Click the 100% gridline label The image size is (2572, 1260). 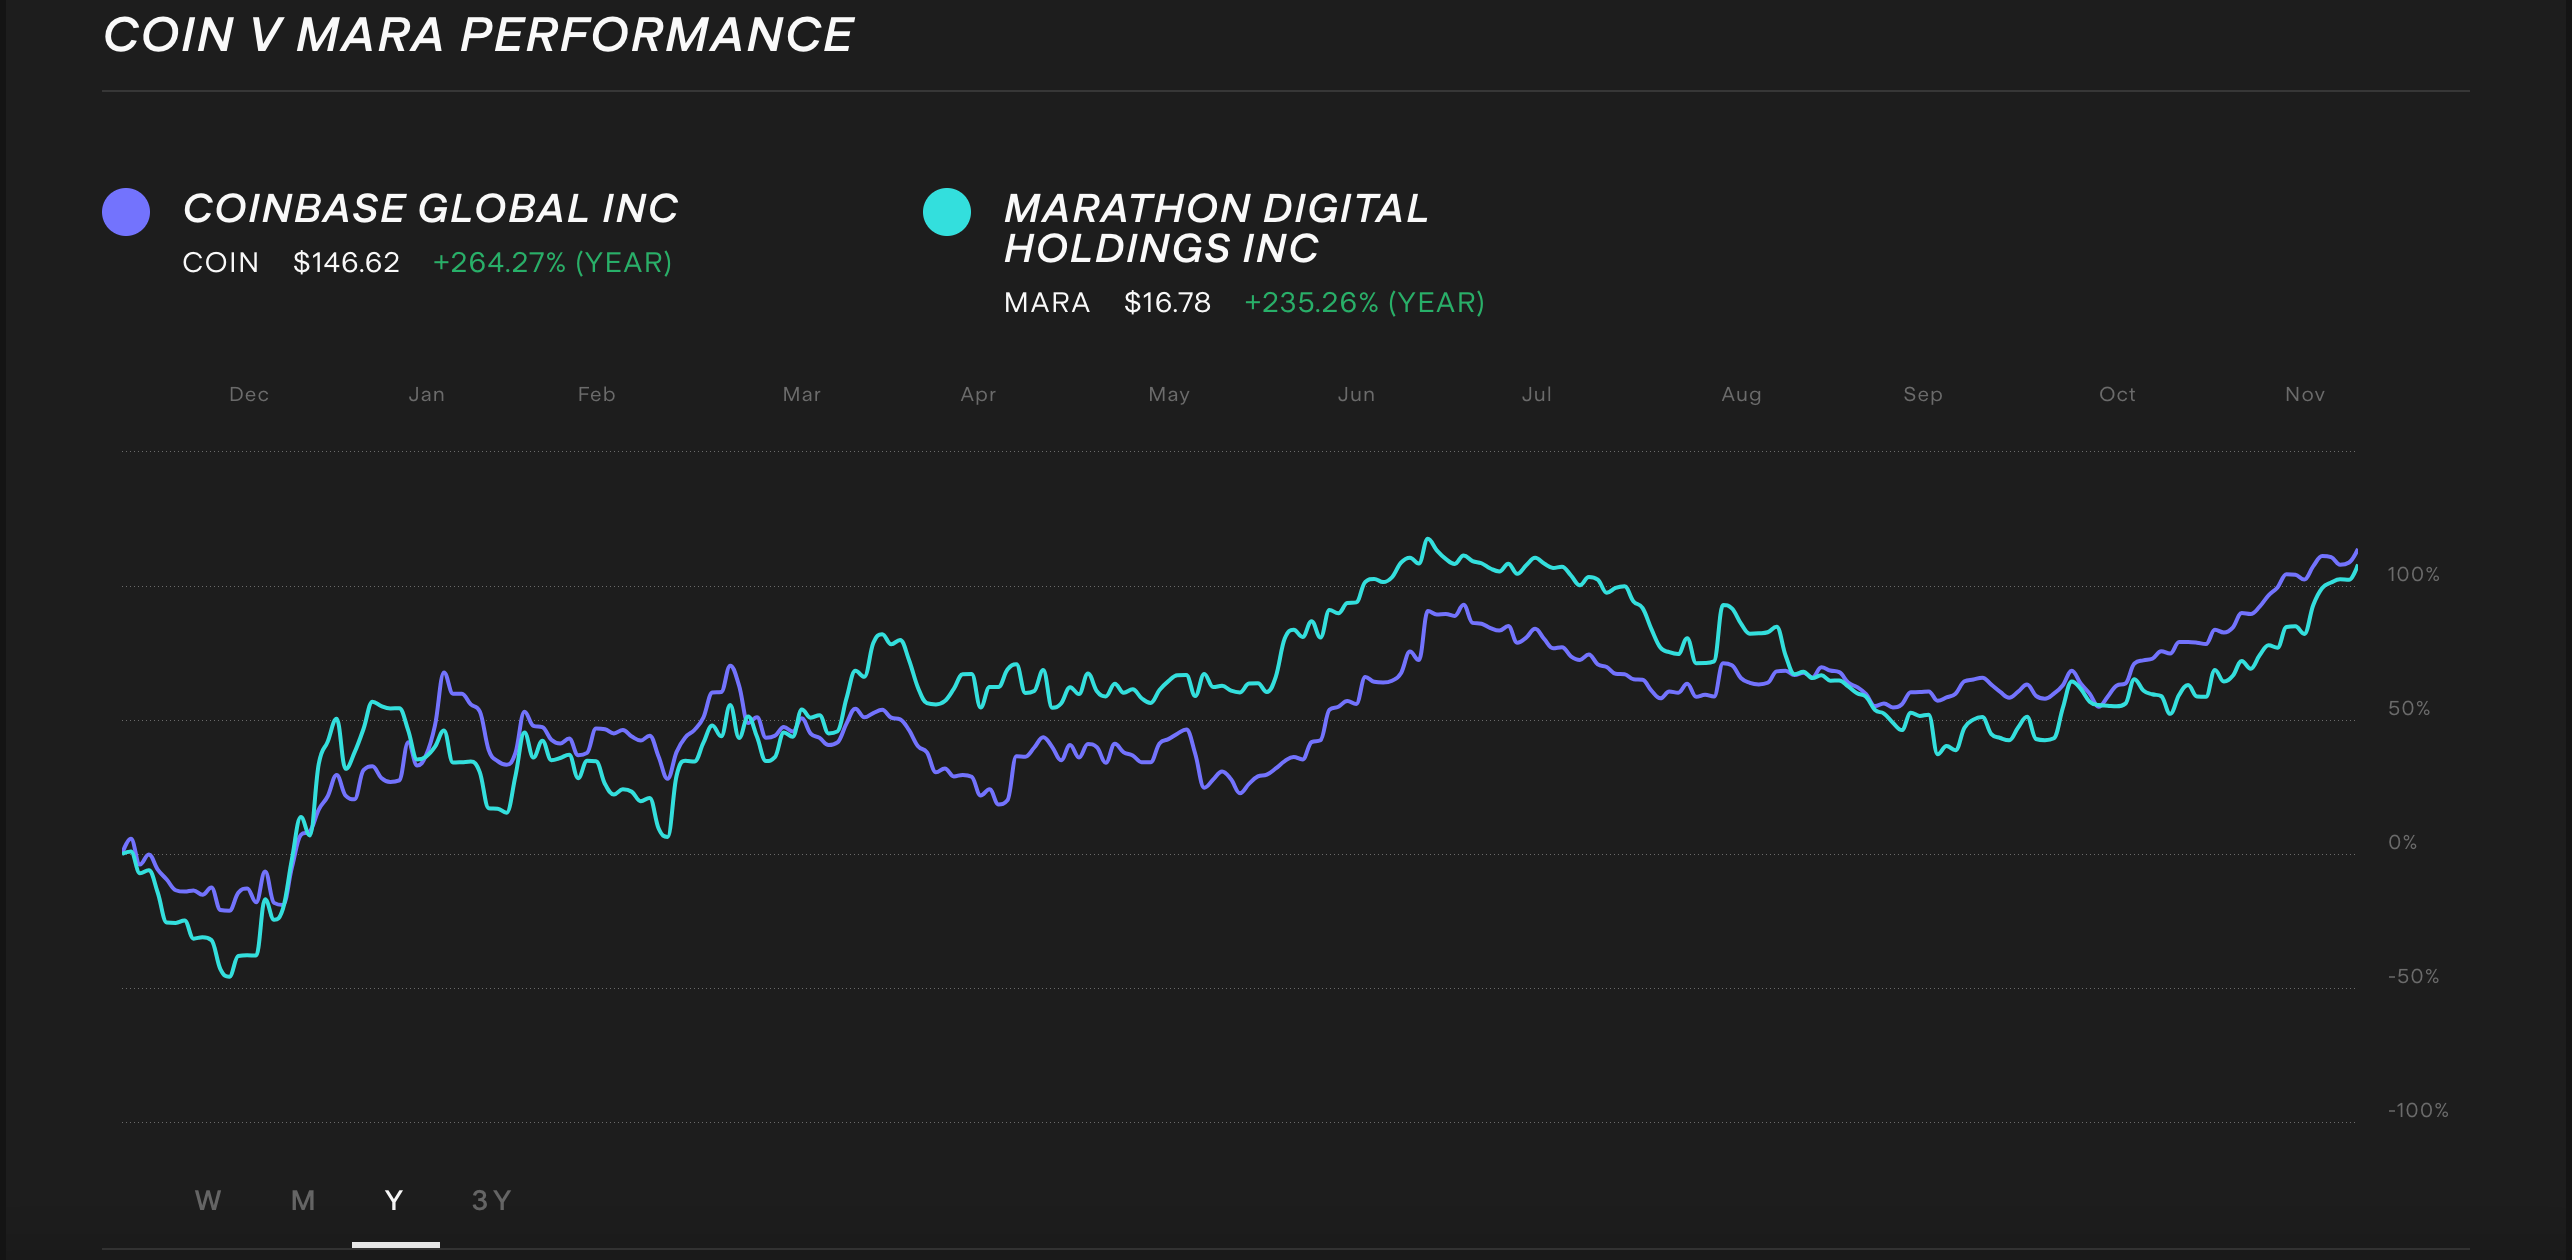coord(2414,574)
